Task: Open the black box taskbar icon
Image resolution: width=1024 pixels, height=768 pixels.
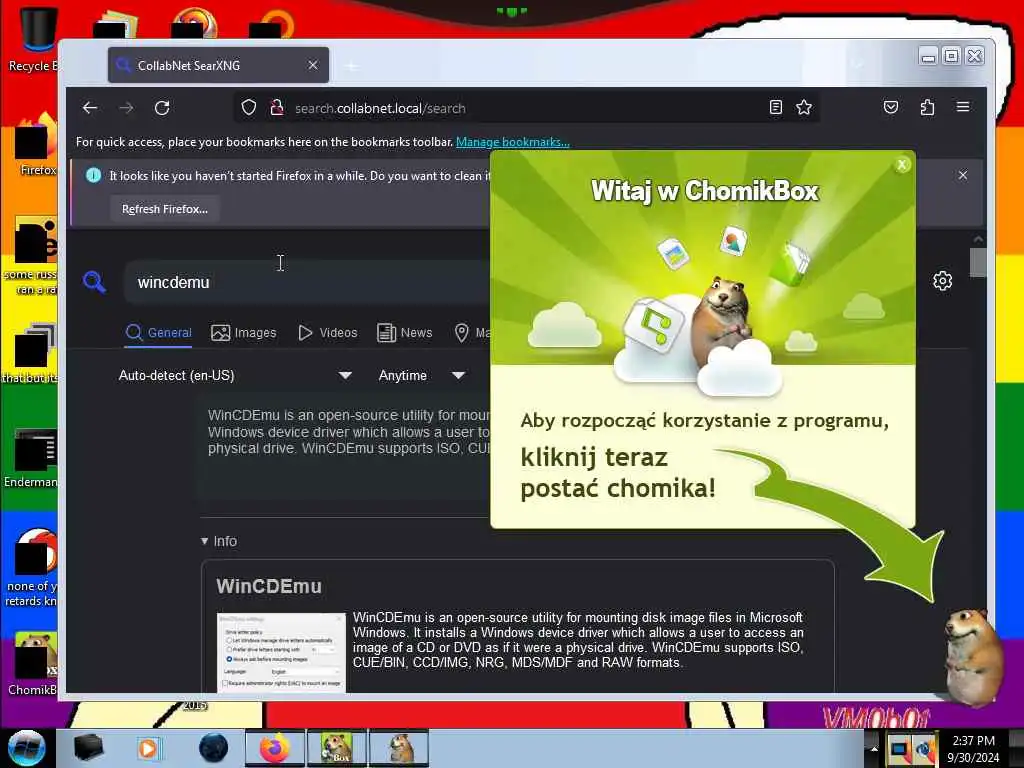Action: (x=89, y=748)
